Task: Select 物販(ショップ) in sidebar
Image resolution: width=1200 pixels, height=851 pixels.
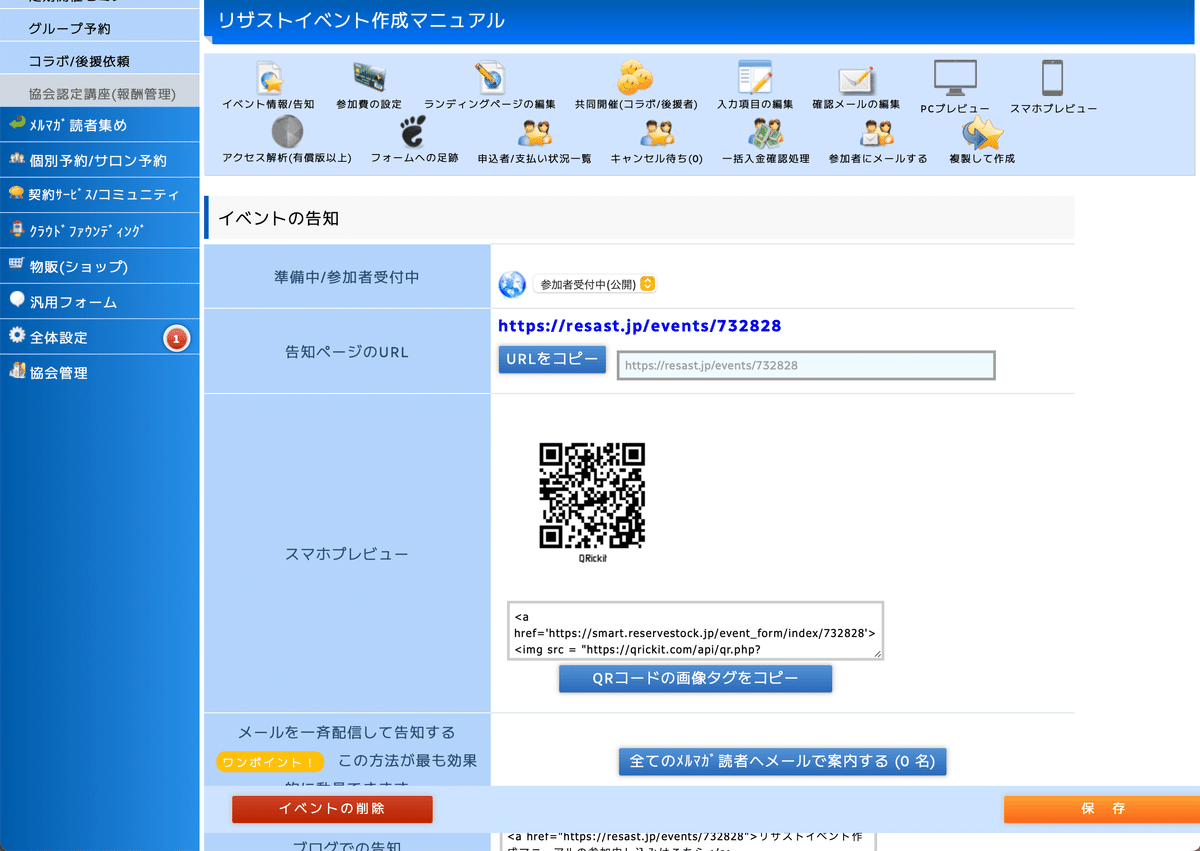Action: tap(100, 266)
